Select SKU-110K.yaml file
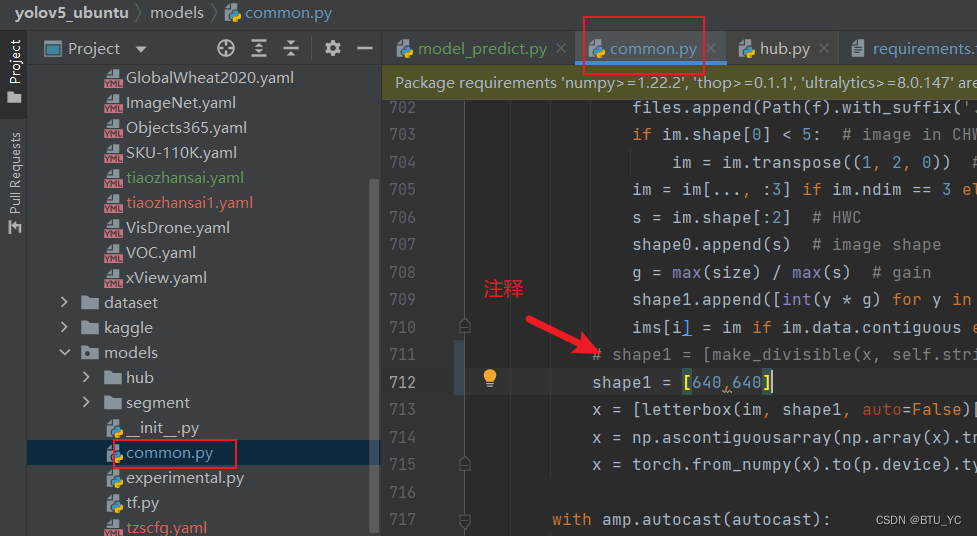The height and width of the screenshot is (536, 977). (x=181, y=153)
